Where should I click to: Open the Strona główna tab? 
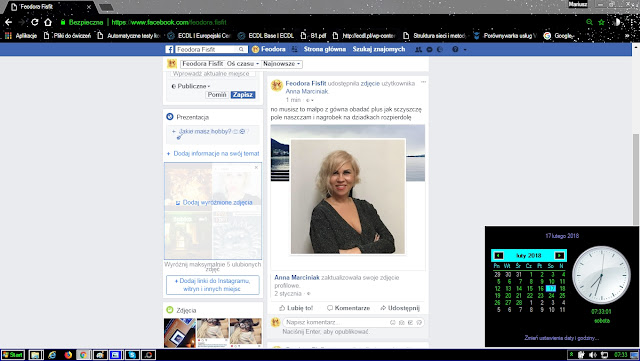tap(324, 49)
